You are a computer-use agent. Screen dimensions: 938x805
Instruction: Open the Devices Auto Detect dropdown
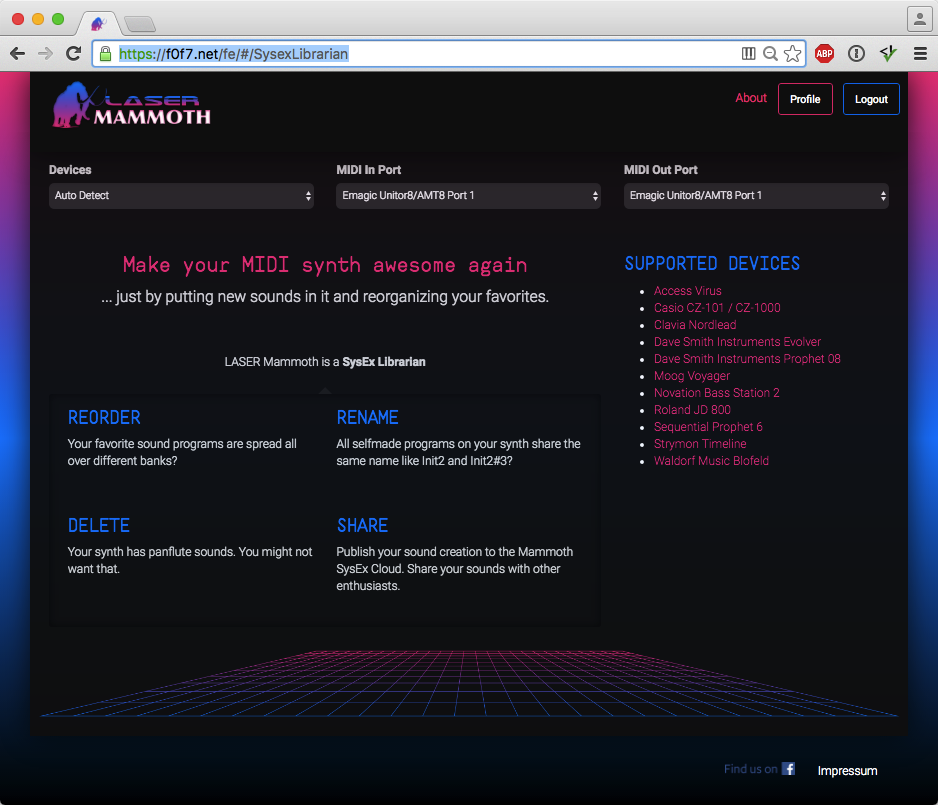tap(181, 196)
